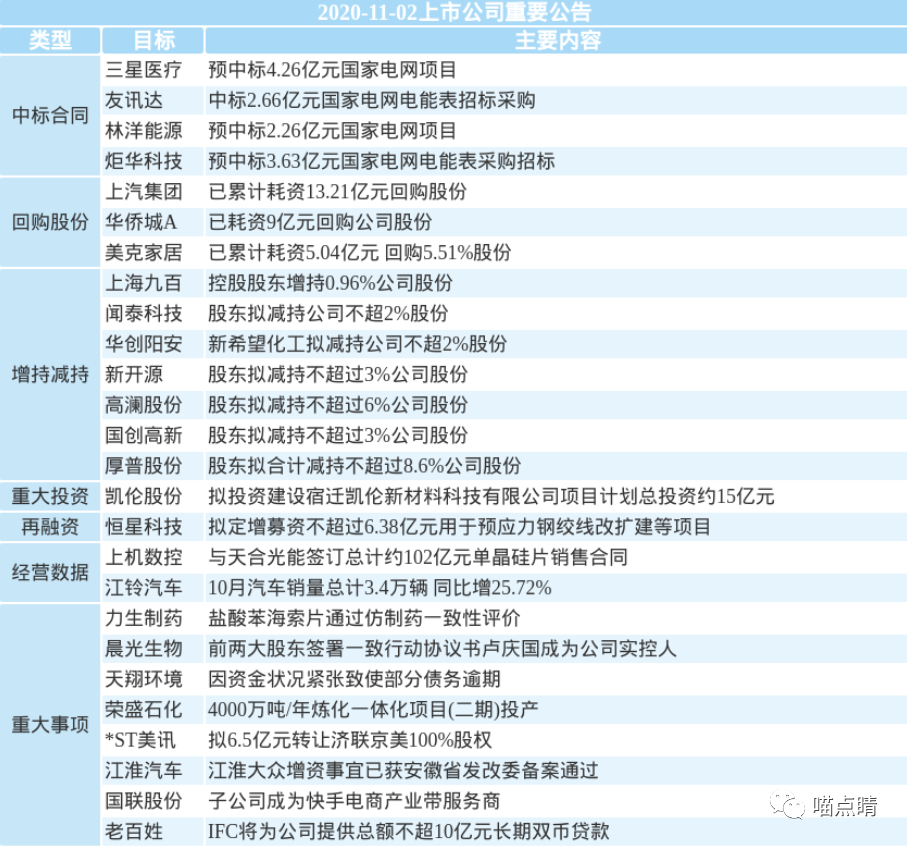Click the company name '新开源'
The height and width of the screenshot is (846, 907).
(x=134, y=374)
